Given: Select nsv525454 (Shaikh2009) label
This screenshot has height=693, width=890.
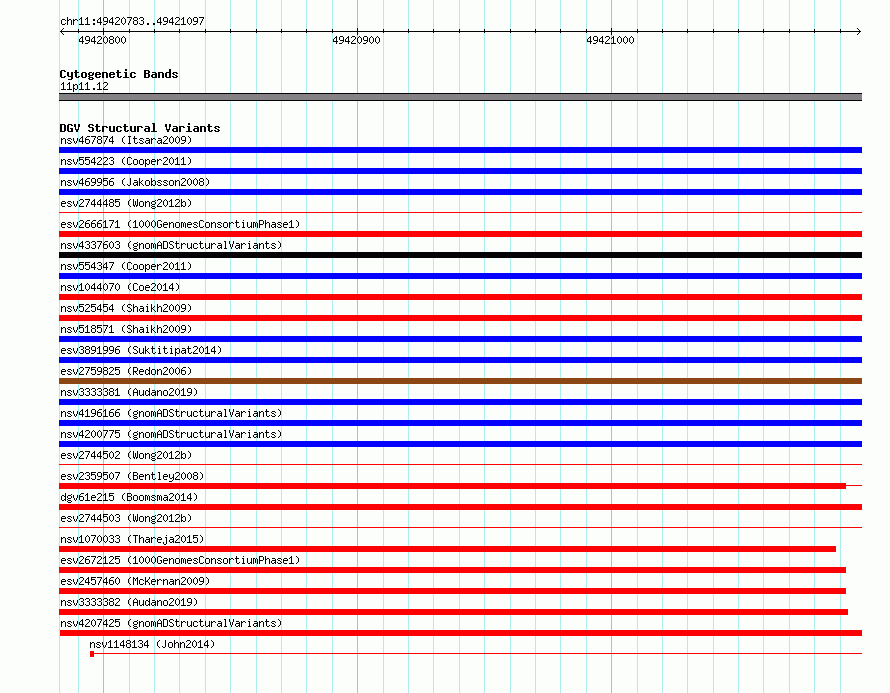Looking at the screenshot, I should click(126, 308).
